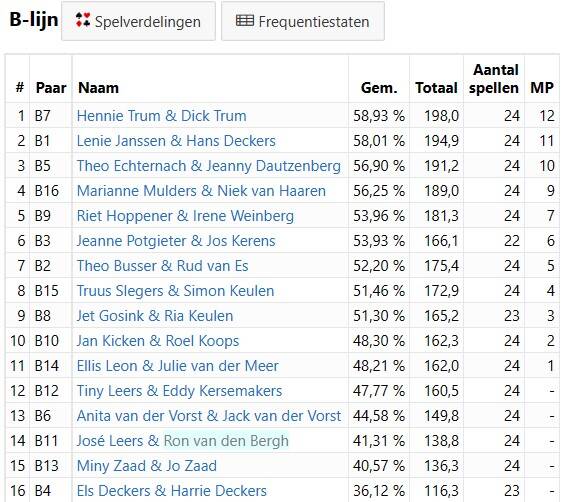Select José Leers & Ron van den Bergh

(x=182, y=441)
